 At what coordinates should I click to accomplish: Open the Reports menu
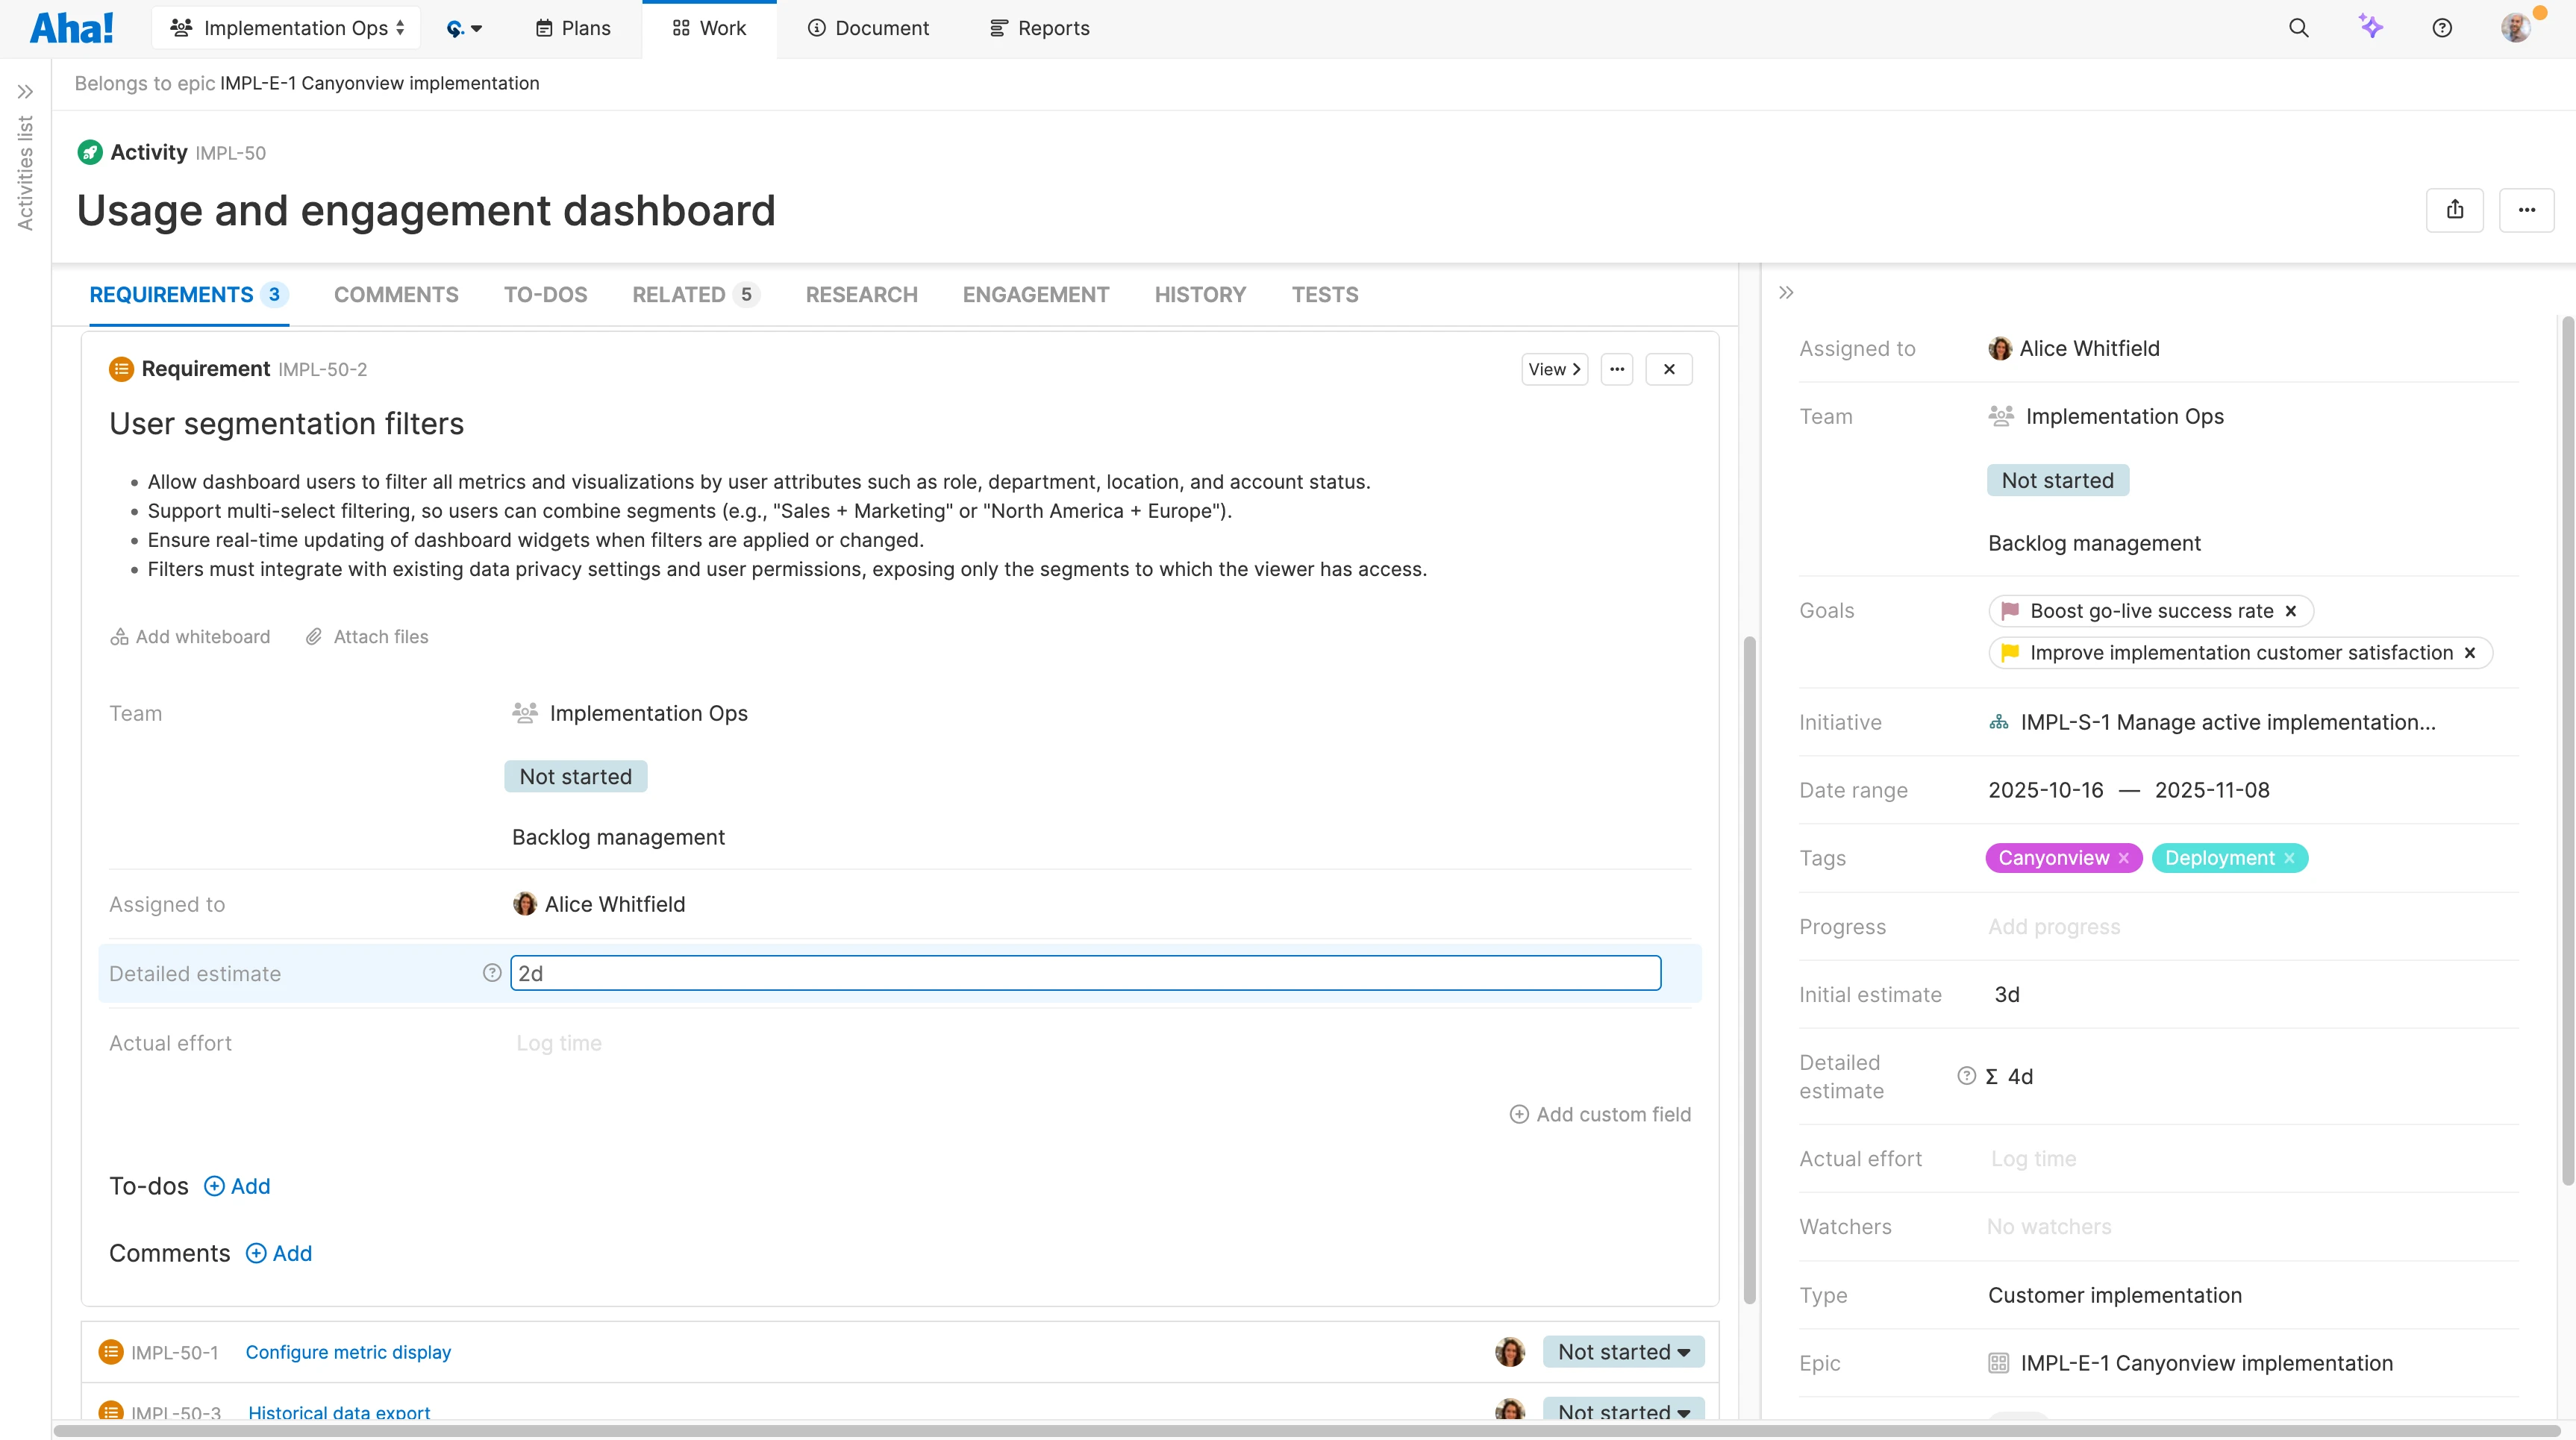click(1039, 28)
